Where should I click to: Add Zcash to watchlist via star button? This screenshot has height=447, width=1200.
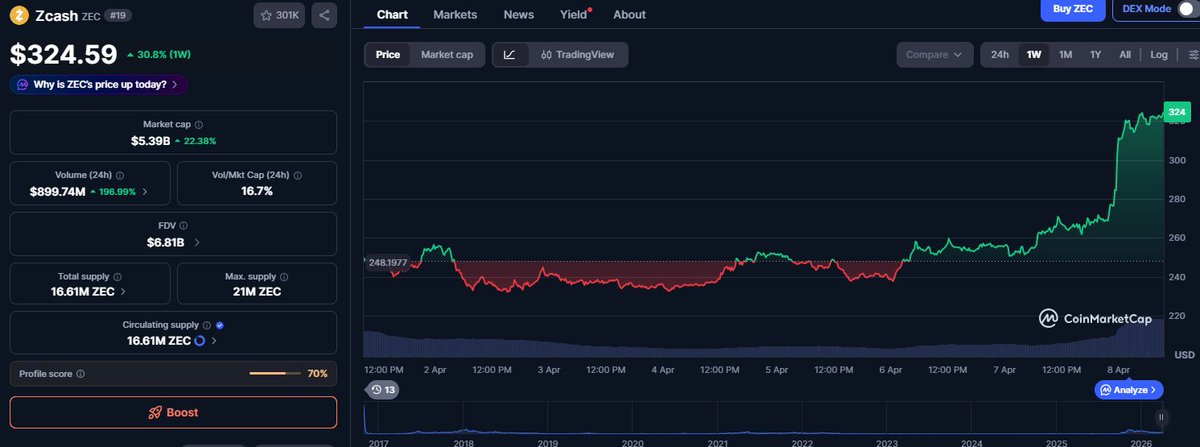(x=279, y=15)
